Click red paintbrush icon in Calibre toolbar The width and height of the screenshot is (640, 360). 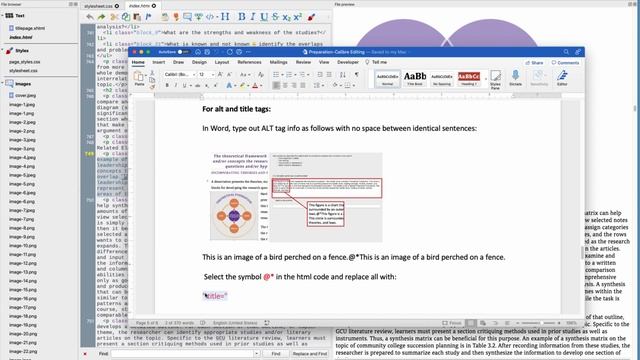[x=311, y=17]
